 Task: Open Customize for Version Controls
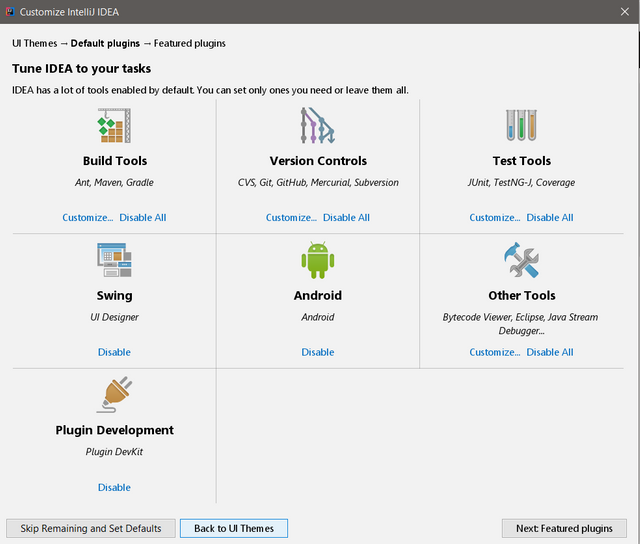(x=291, y=218)
